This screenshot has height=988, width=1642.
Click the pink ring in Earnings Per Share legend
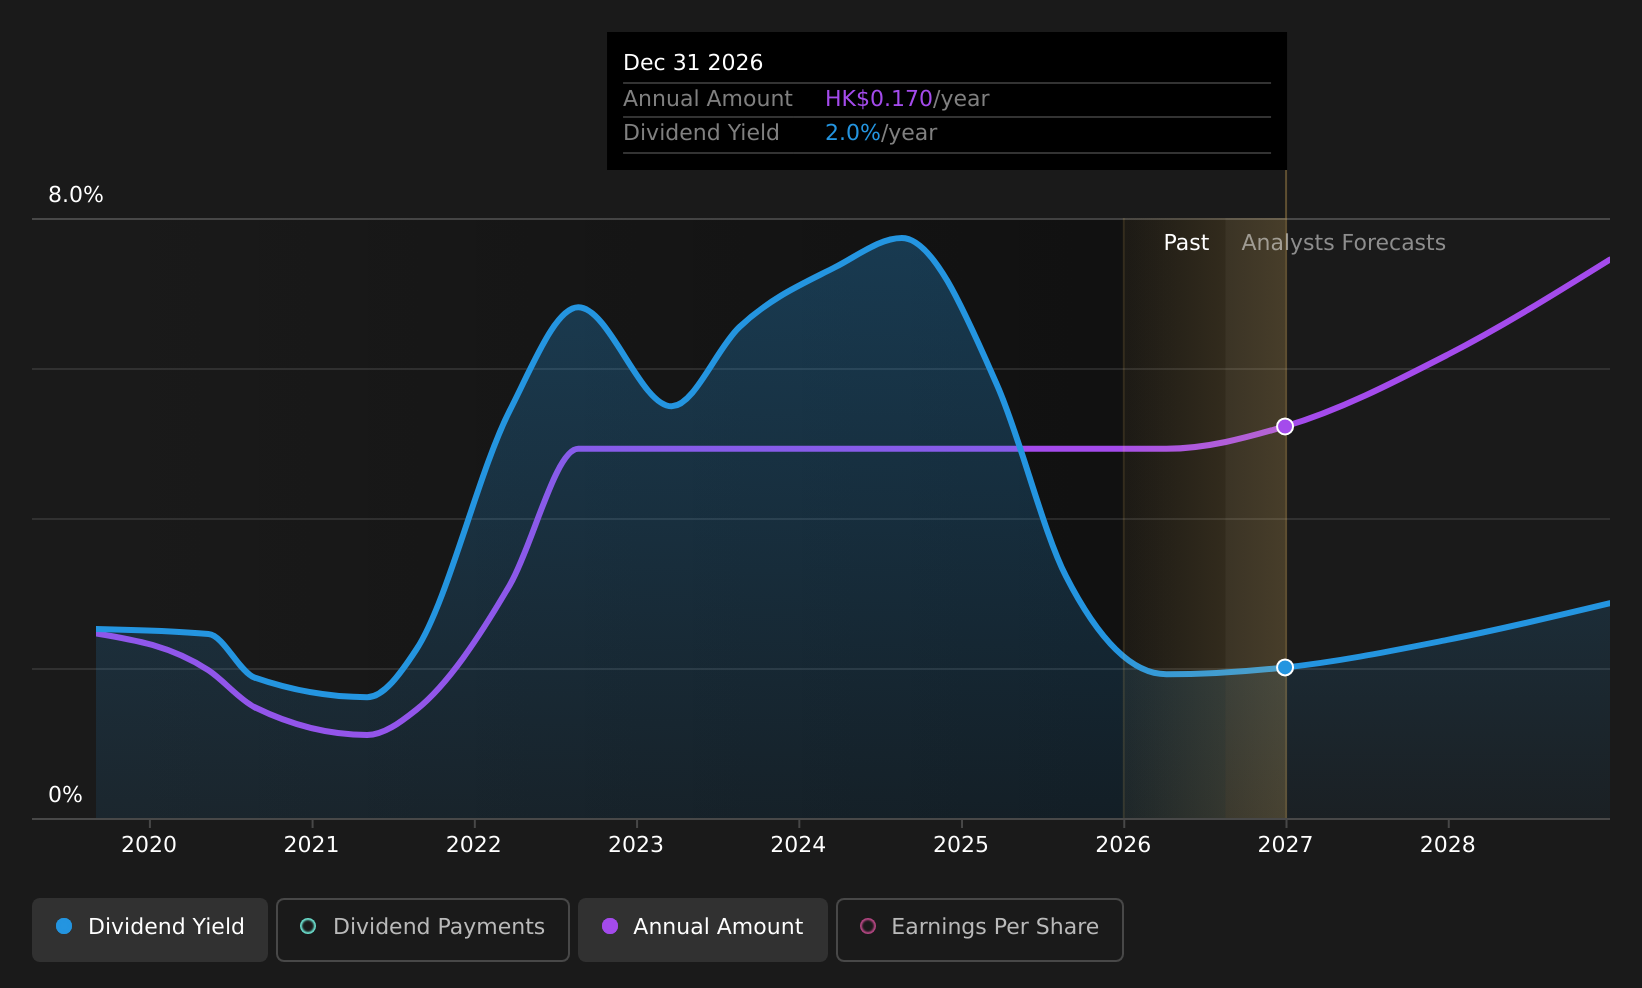[x=868, y=926]
